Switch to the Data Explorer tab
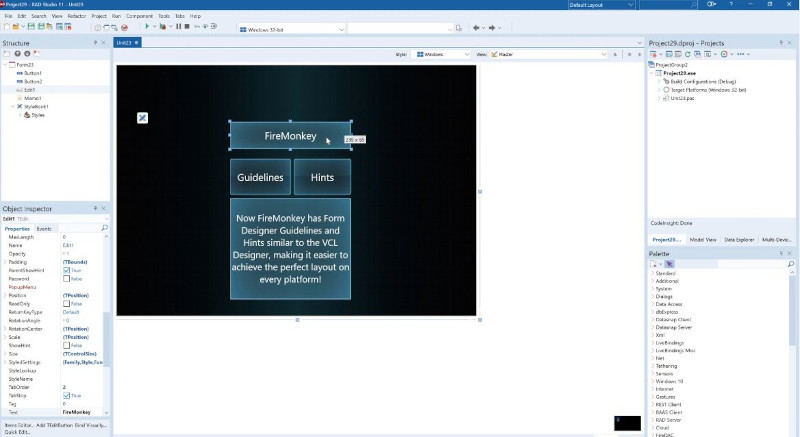The height and width of the screenshot is (437, 800). point(739,240)
